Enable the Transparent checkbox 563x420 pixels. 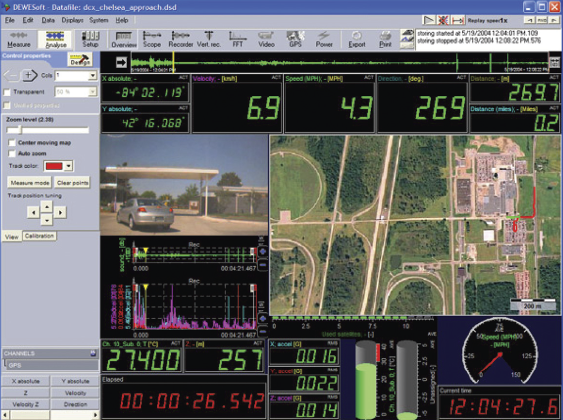pos(7,92)
